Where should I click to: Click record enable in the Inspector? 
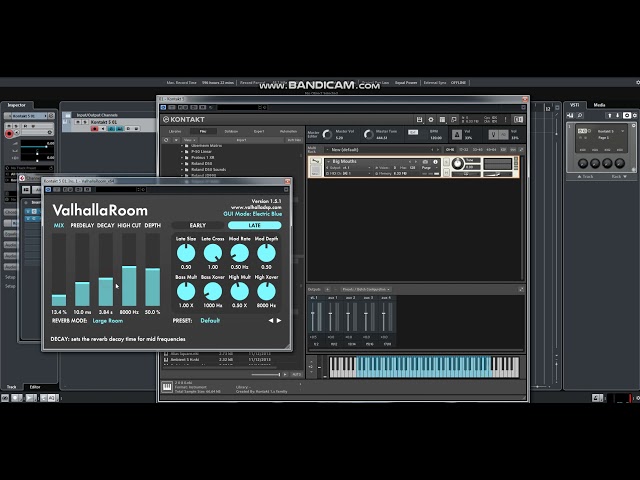(x=9, y=133)
